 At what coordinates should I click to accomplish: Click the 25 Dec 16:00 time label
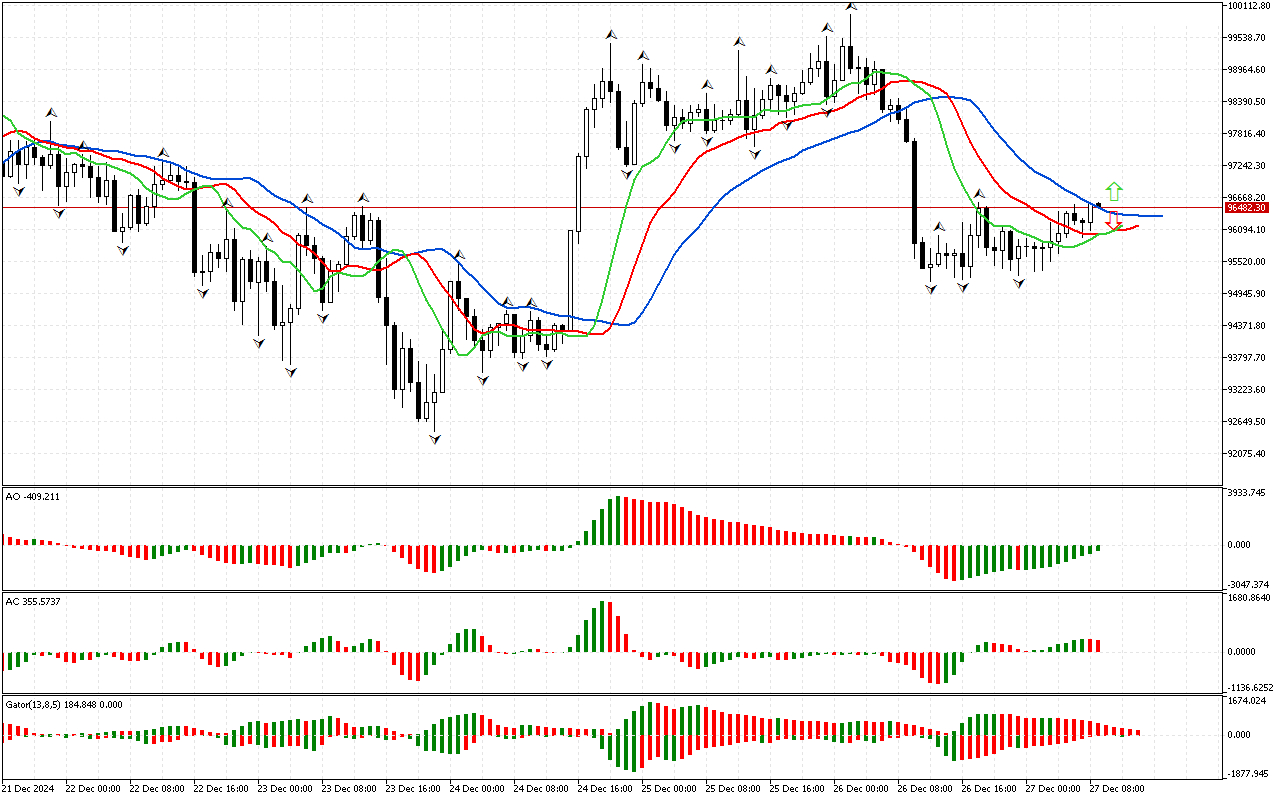pyautogui.click(x=797, y=789)
